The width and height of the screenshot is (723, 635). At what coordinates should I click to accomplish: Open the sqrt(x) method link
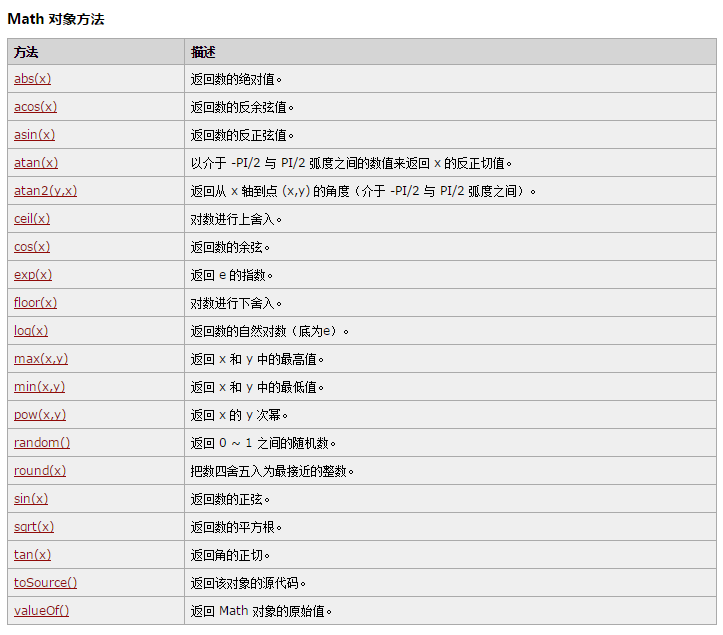(34, 527)
